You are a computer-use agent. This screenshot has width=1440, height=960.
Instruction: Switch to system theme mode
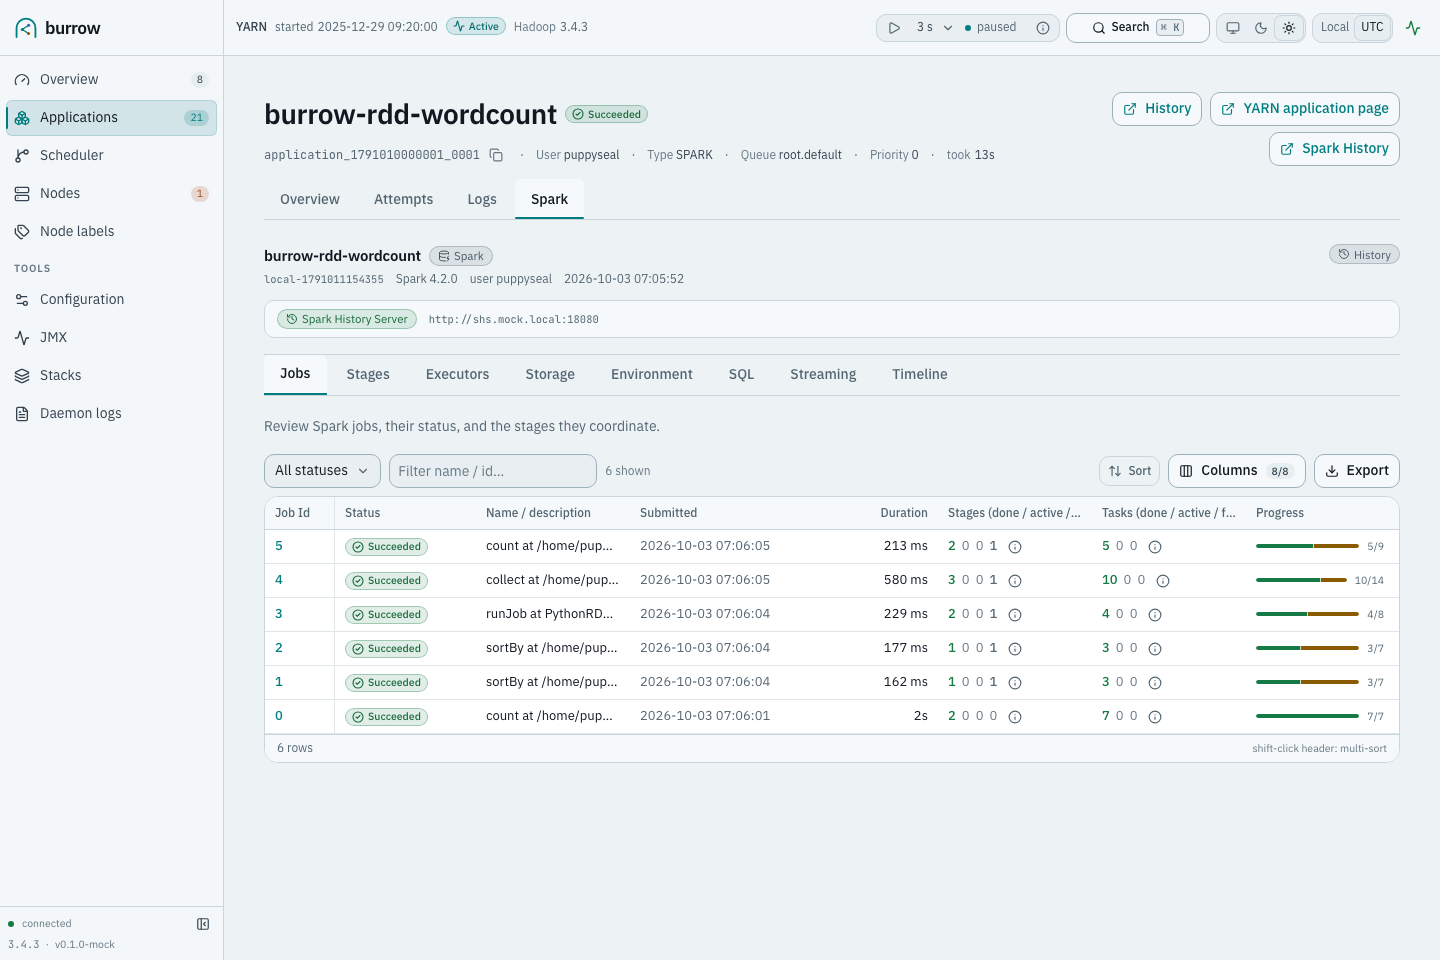(1233, 28)
